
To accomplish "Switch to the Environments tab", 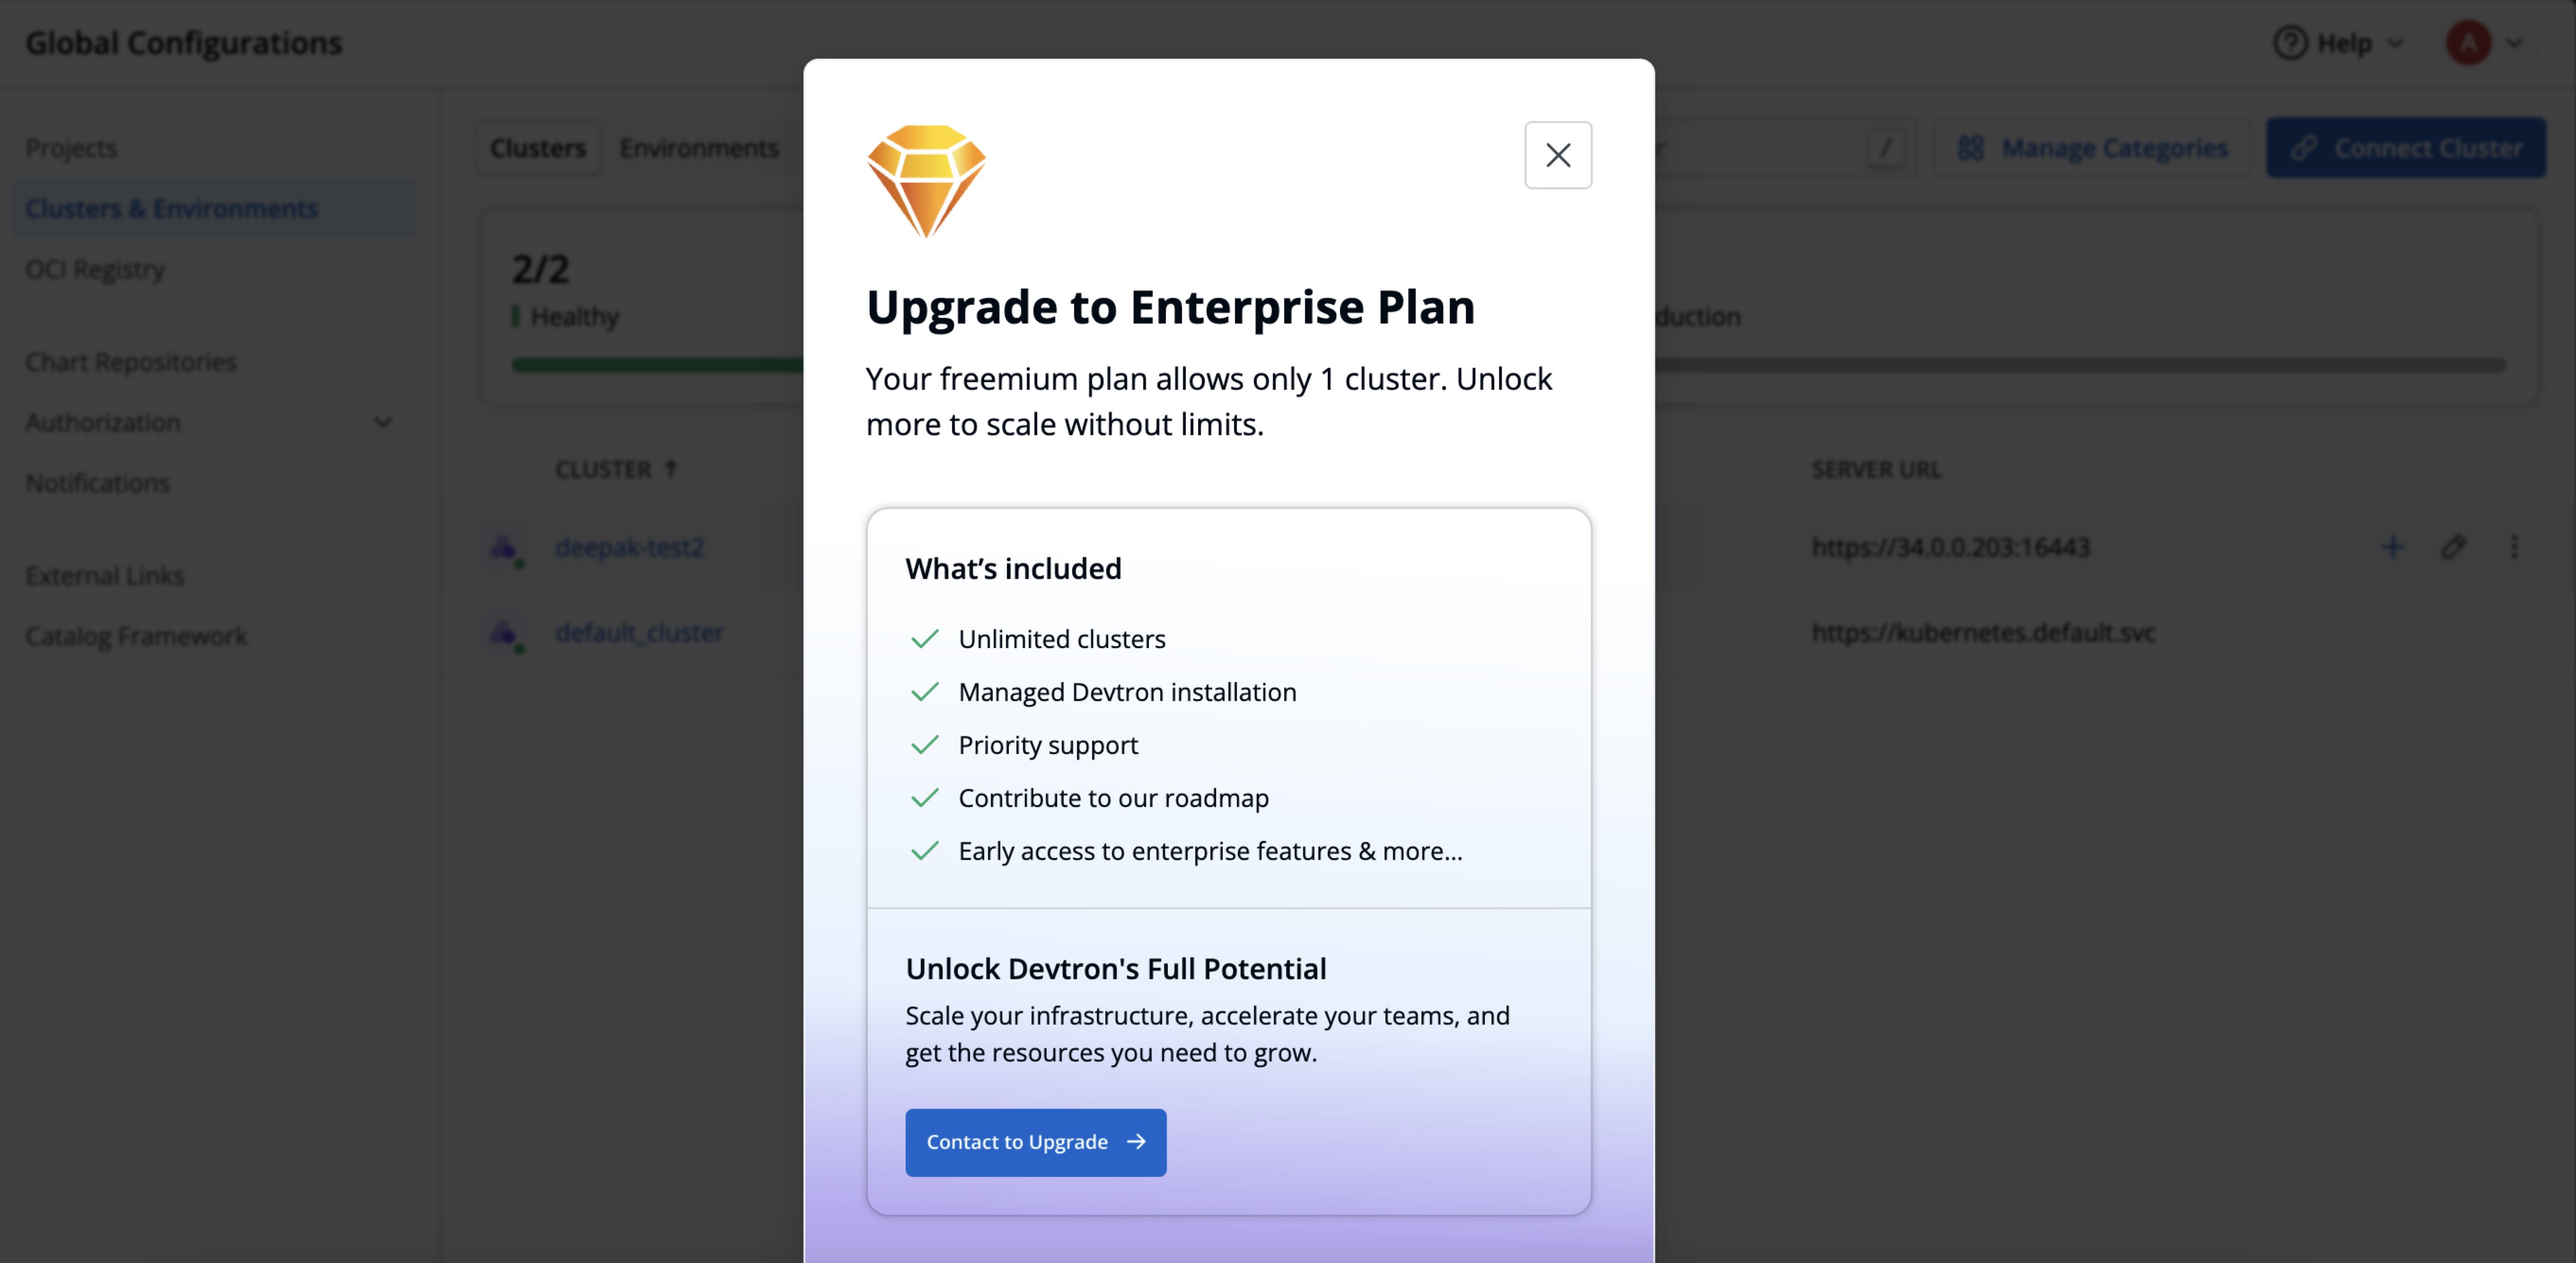I will click(x=698, y=147).
